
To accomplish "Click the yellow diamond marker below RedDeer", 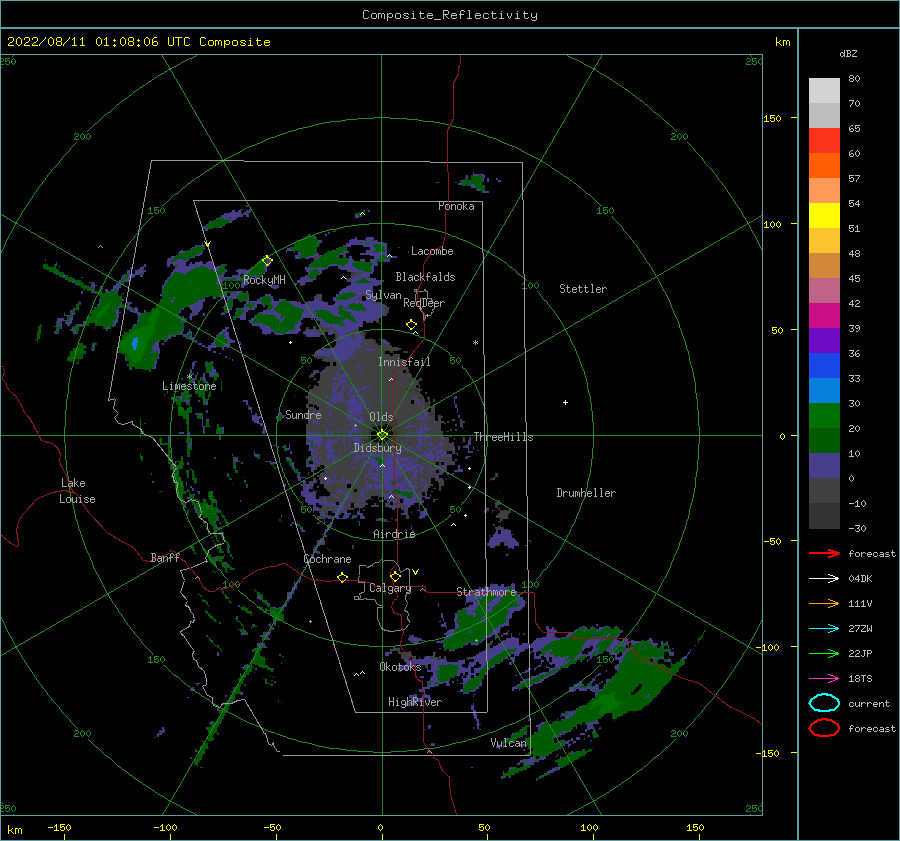I will point(411,325).
